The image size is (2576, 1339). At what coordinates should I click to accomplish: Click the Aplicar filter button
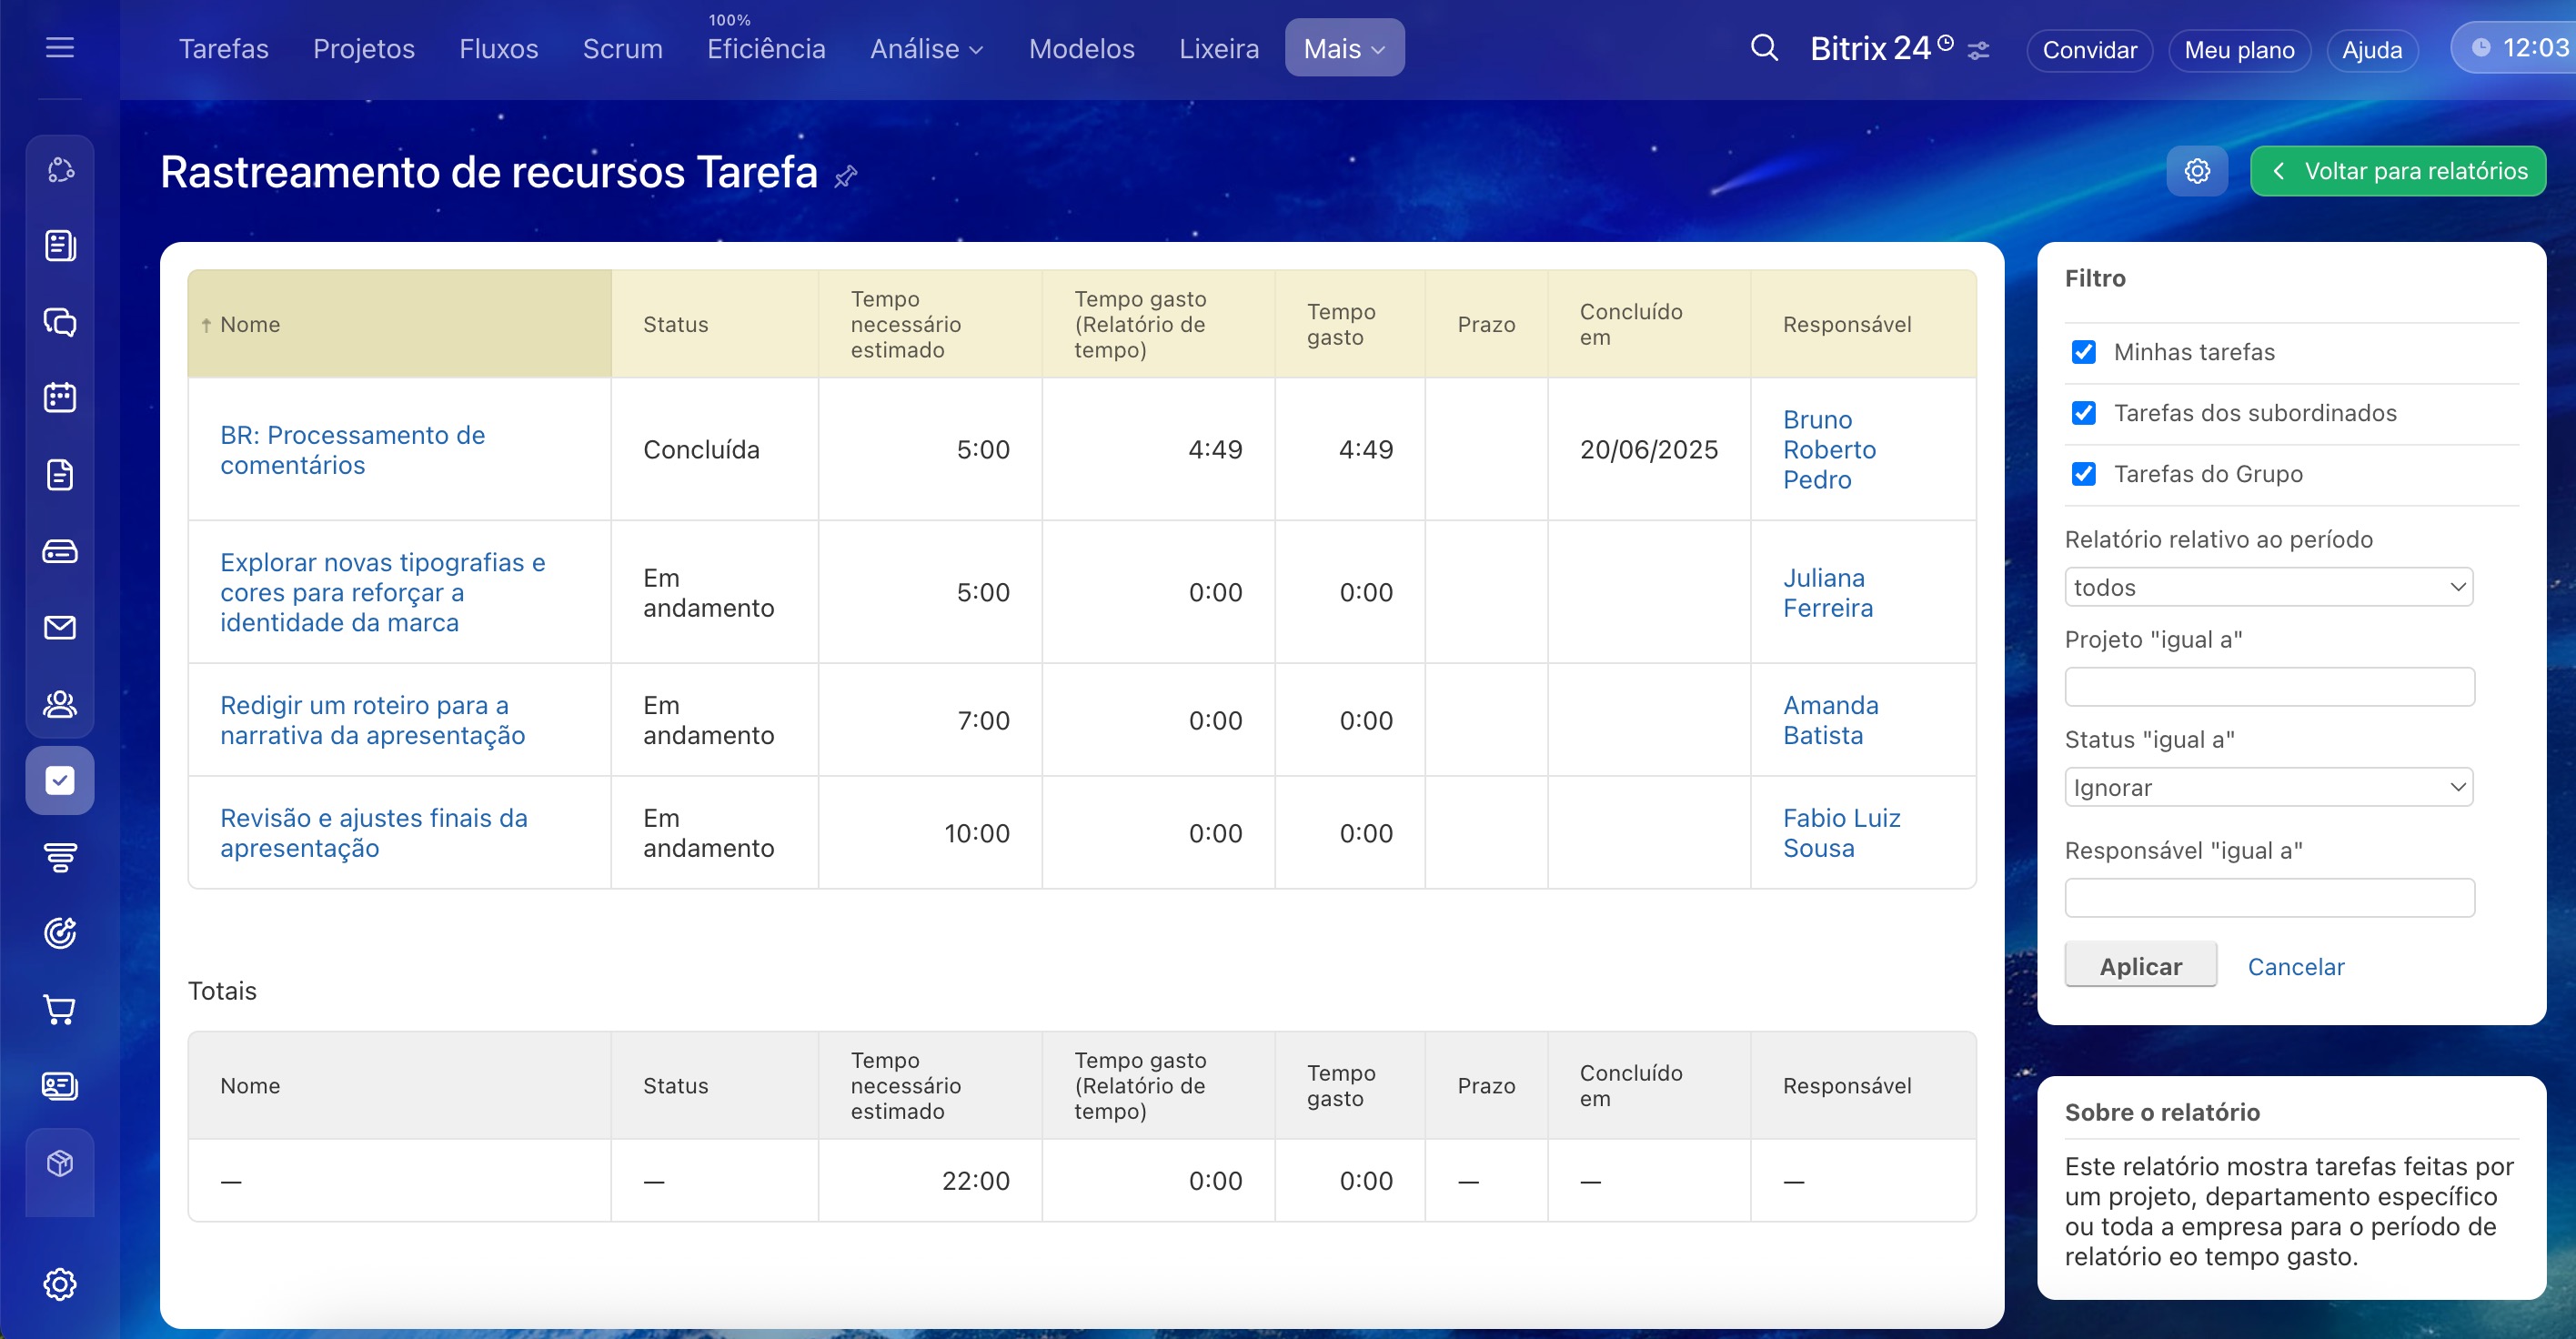[2140, 966]
